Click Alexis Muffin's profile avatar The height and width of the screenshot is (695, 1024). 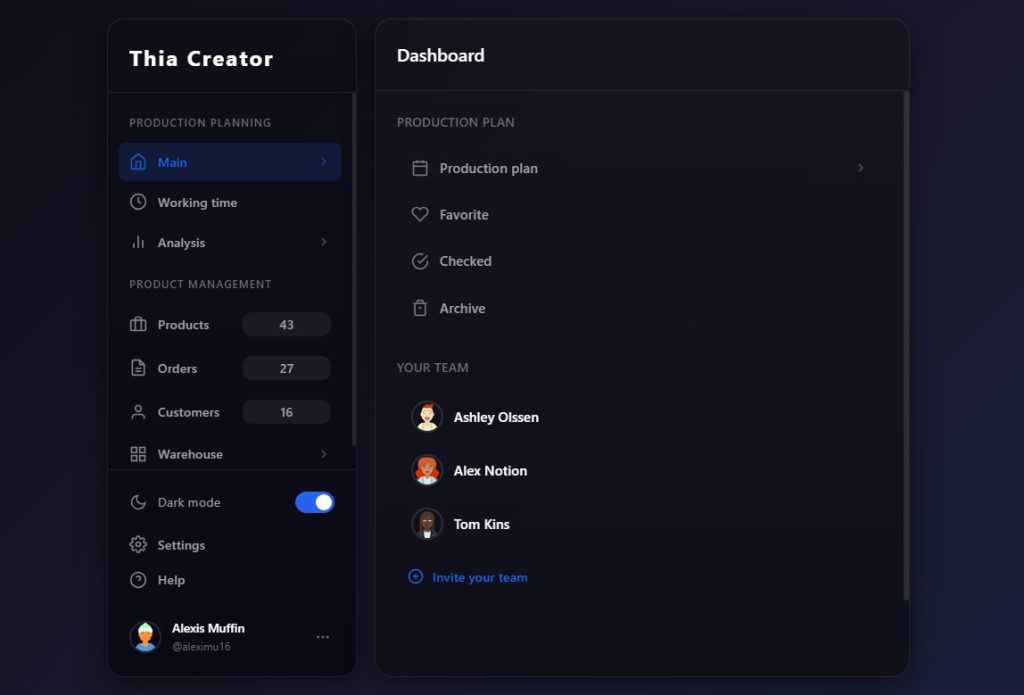pyautogui.click(x=145, y=637)
